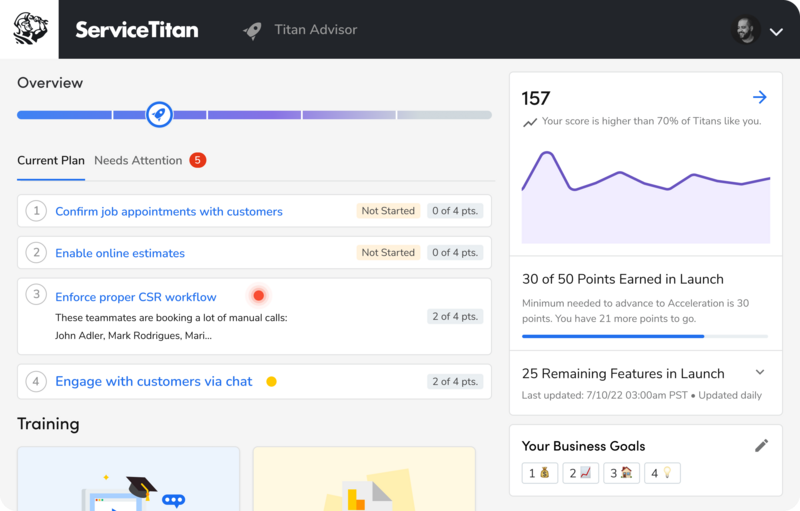The height and width of the screenshot is (511, 800).
Task: Click the rocket marker on Overview progress bar
Action: coord(159,114)
